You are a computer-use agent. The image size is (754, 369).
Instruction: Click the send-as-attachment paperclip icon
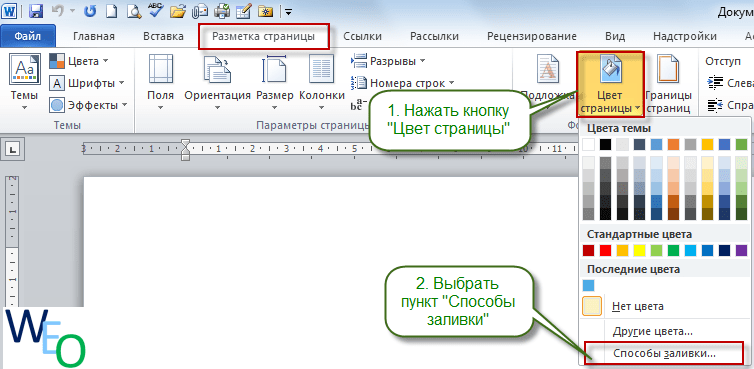[x=200, y=10]
